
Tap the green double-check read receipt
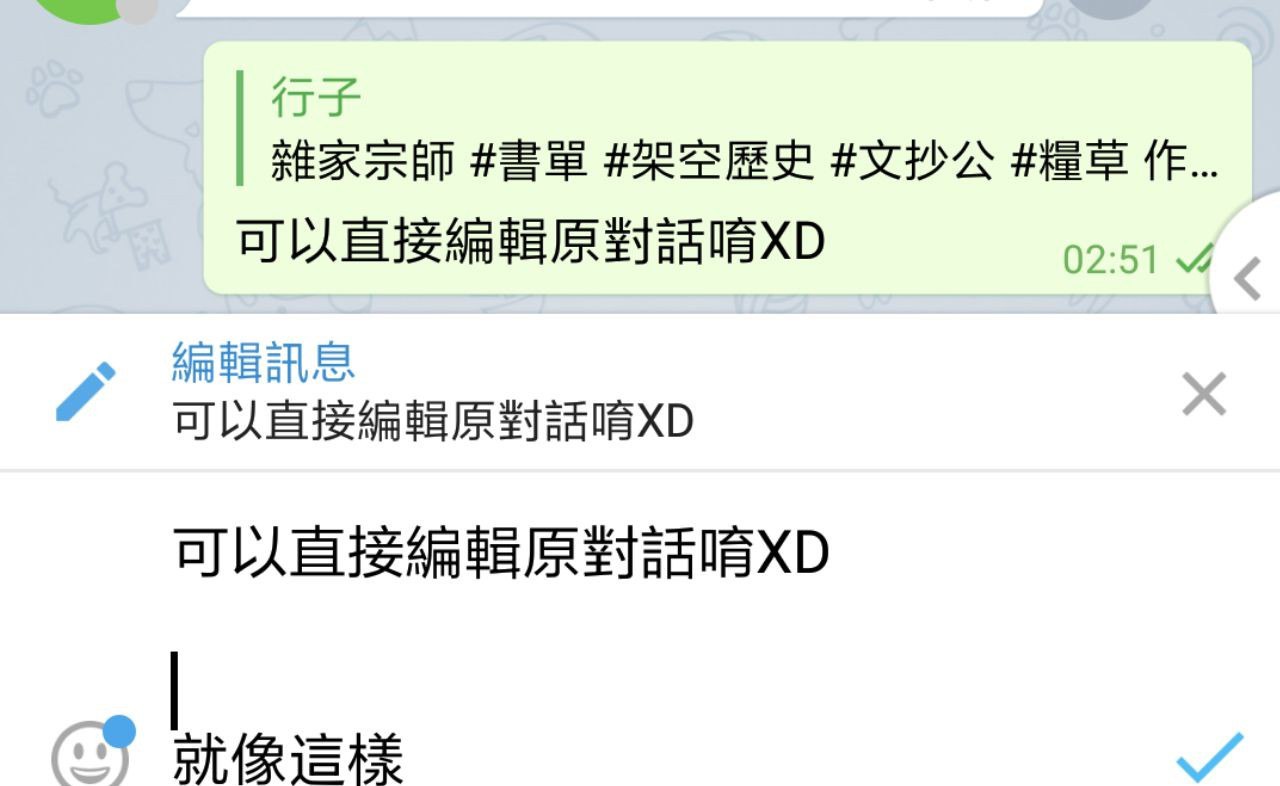[1194, 259]
